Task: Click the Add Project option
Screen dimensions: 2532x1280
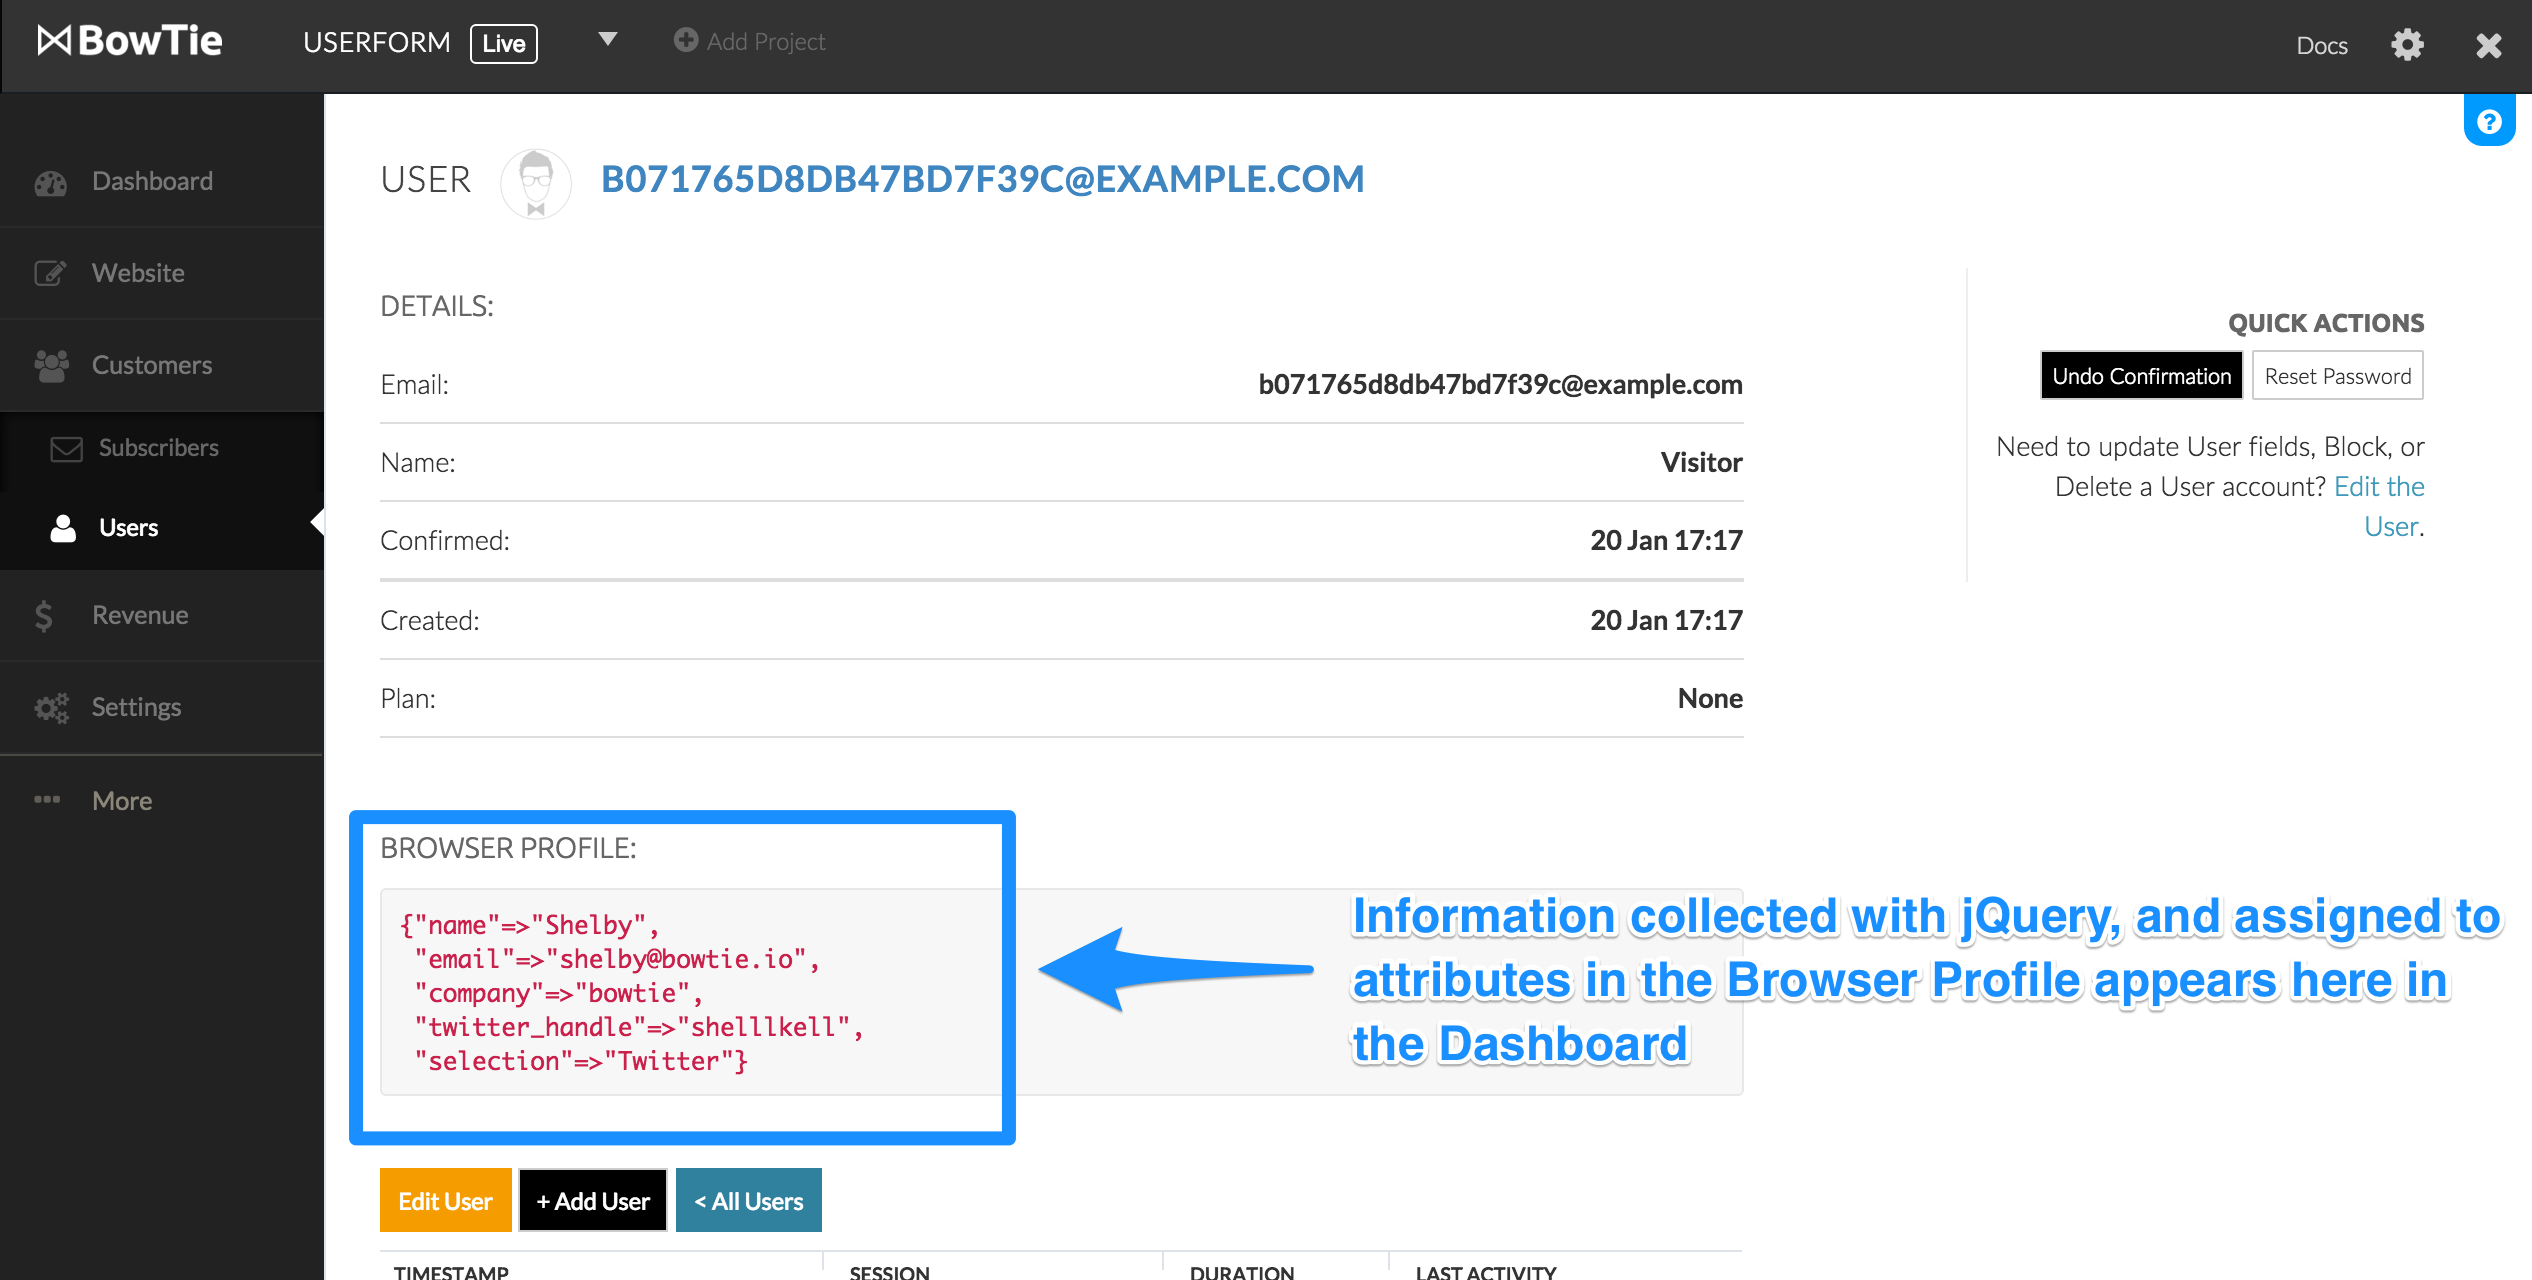Action: (x=756, y=42)
